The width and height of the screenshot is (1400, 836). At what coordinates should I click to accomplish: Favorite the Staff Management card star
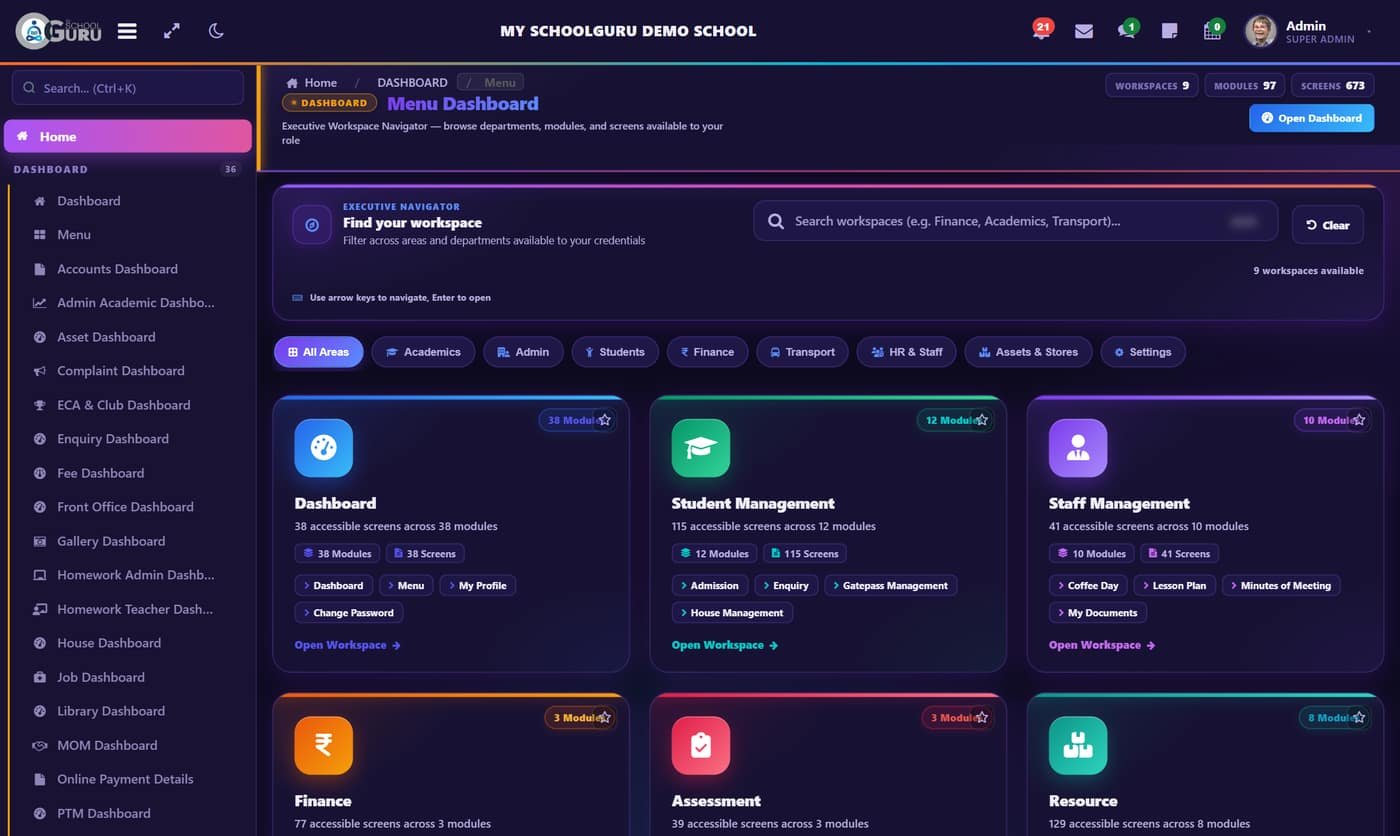click(1359, 420)
